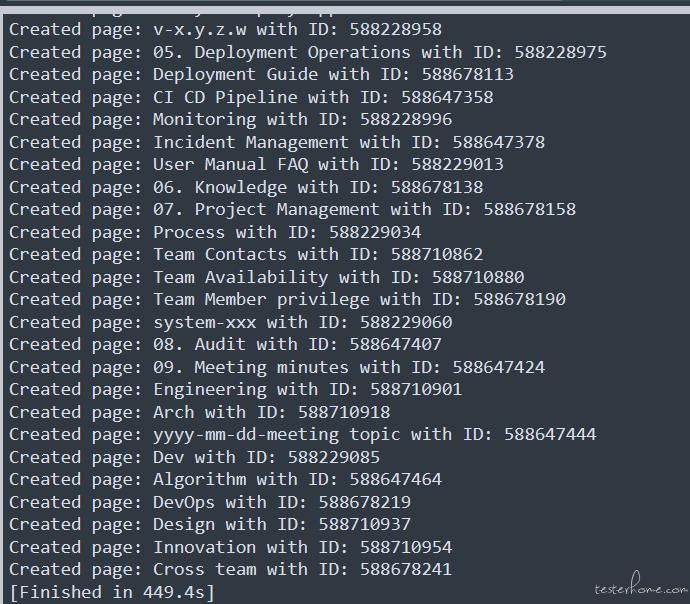This screenshot has height=604, width=690.
Task: Click the '08. Audit' log line
Action: click(x=225, y=344)
